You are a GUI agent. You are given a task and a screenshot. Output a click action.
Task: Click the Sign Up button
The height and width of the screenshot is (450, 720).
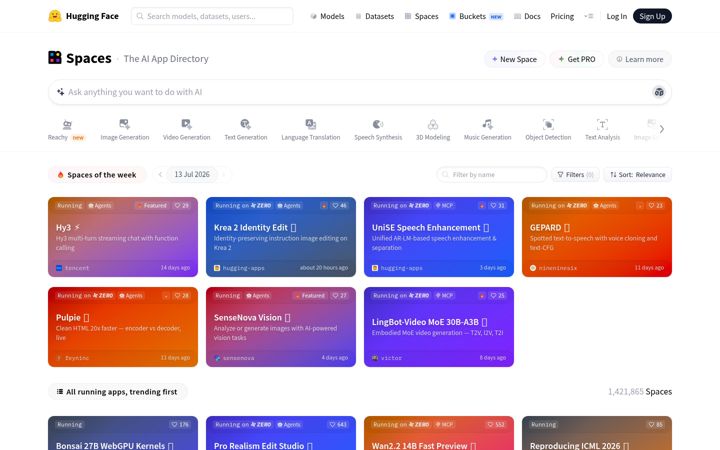coord(652,16)
